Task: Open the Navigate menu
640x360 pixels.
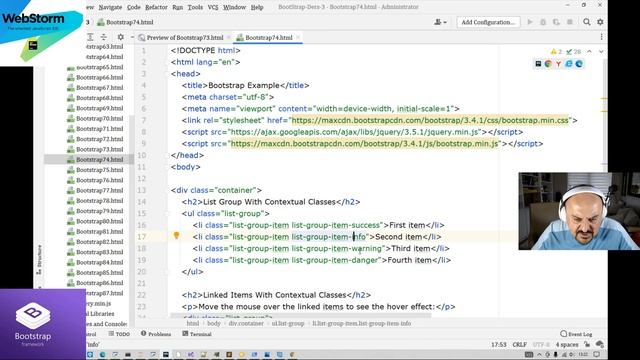Action: point(110,7)
